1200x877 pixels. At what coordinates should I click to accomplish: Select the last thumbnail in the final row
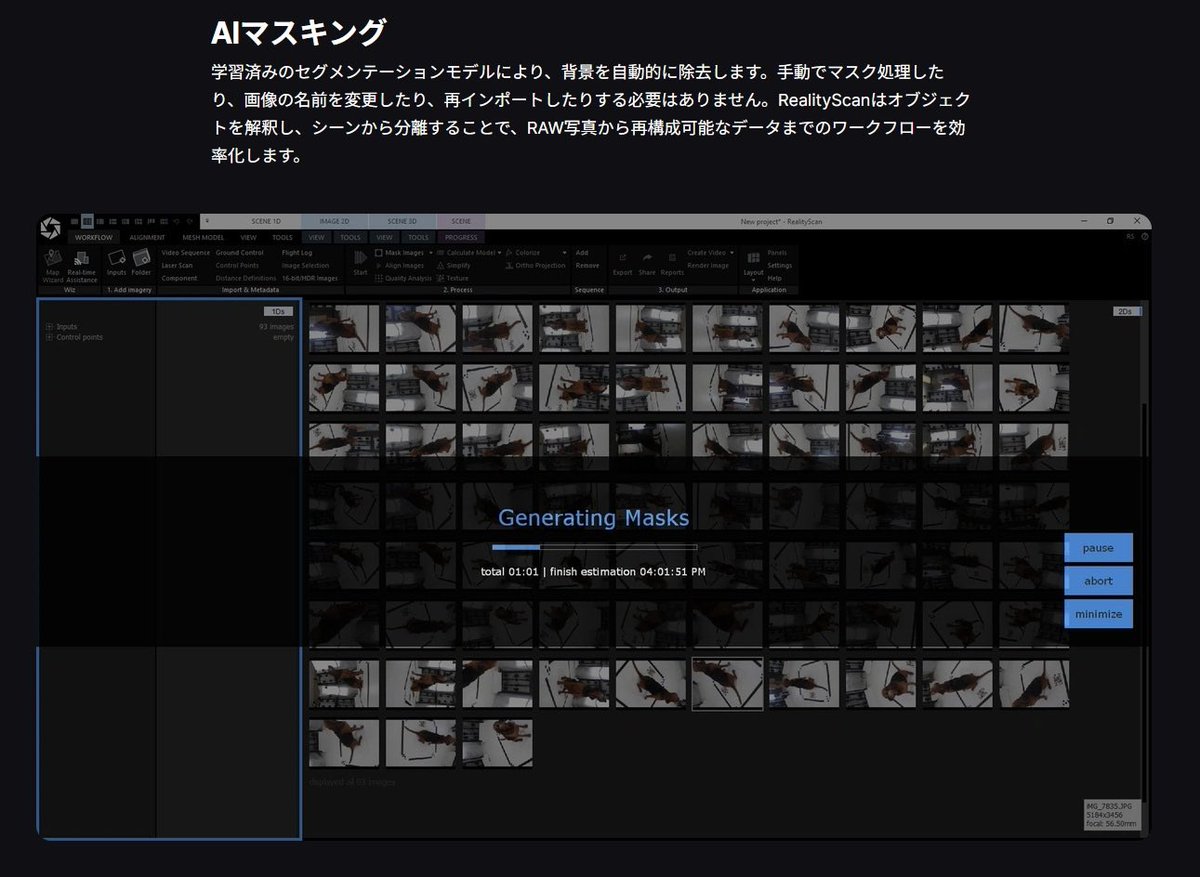coord(497,743)
